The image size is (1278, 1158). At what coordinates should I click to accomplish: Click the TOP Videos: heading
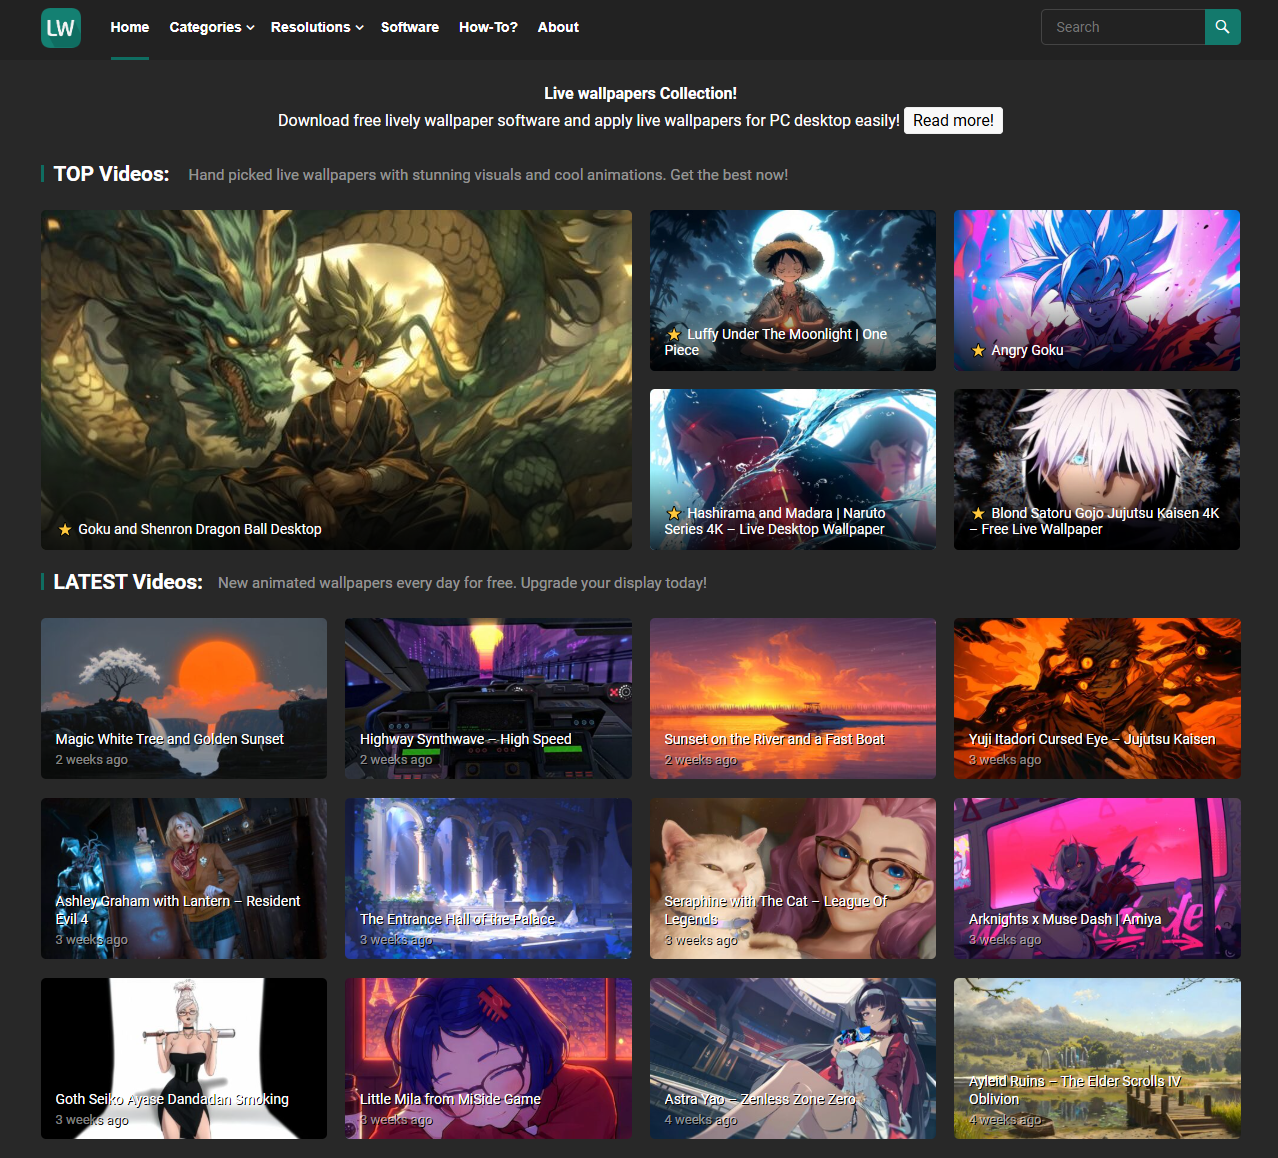coord(111,174)
